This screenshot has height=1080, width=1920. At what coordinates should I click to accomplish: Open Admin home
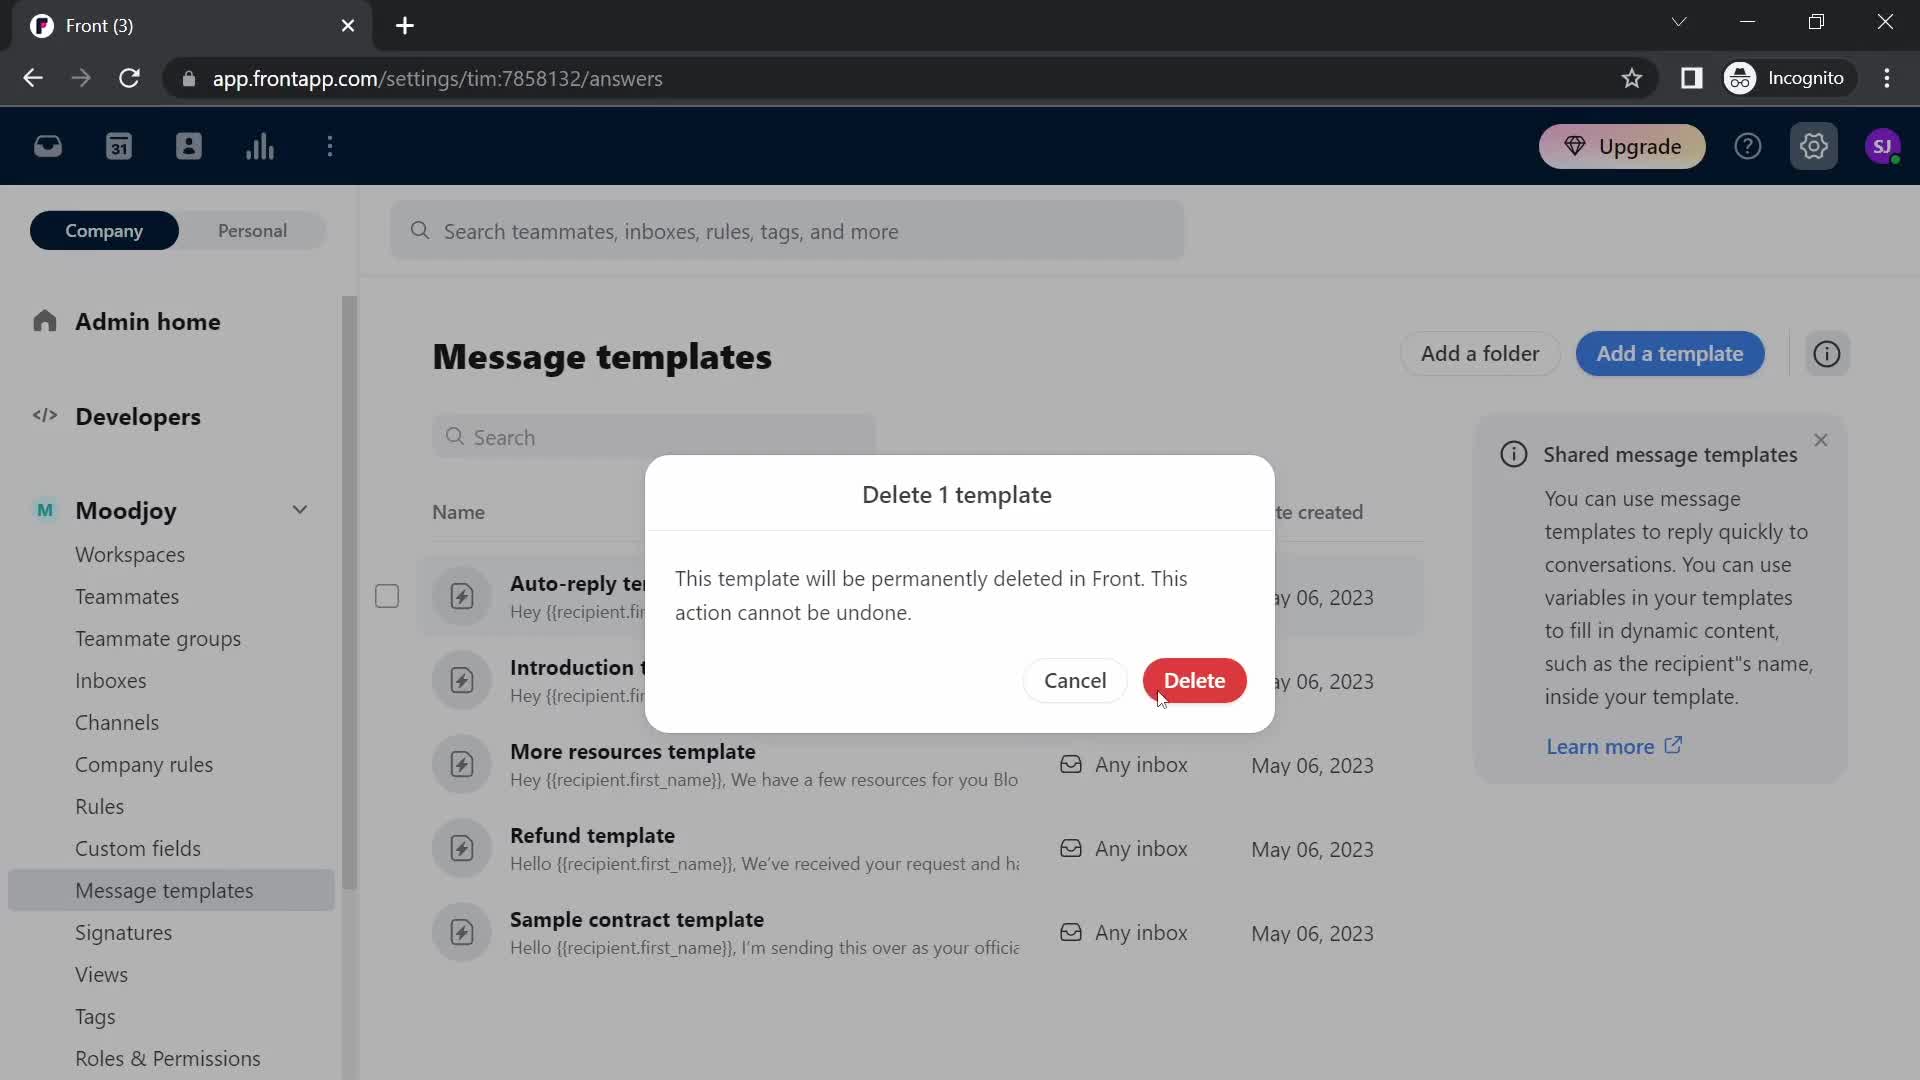[x=148, y=322]
